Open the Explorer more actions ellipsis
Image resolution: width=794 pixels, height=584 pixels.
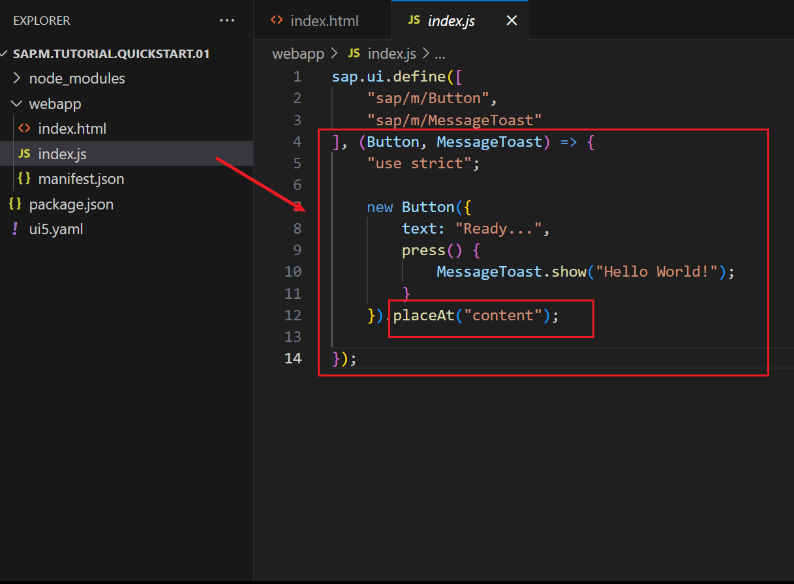click(227, 20)
